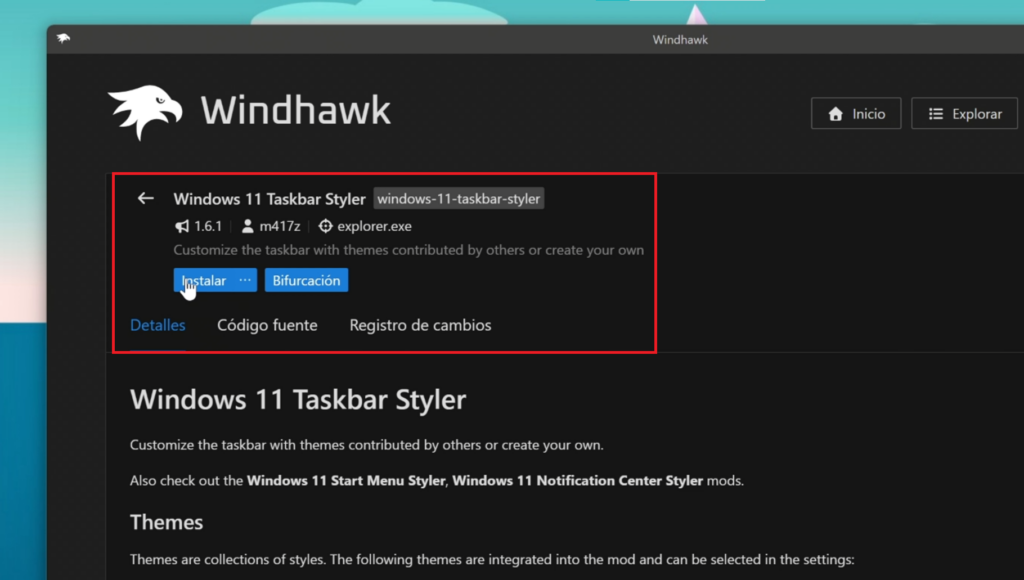Screen dimensions: 1024x580
Task: Go to Inicio home page
Action: (856, 114)
